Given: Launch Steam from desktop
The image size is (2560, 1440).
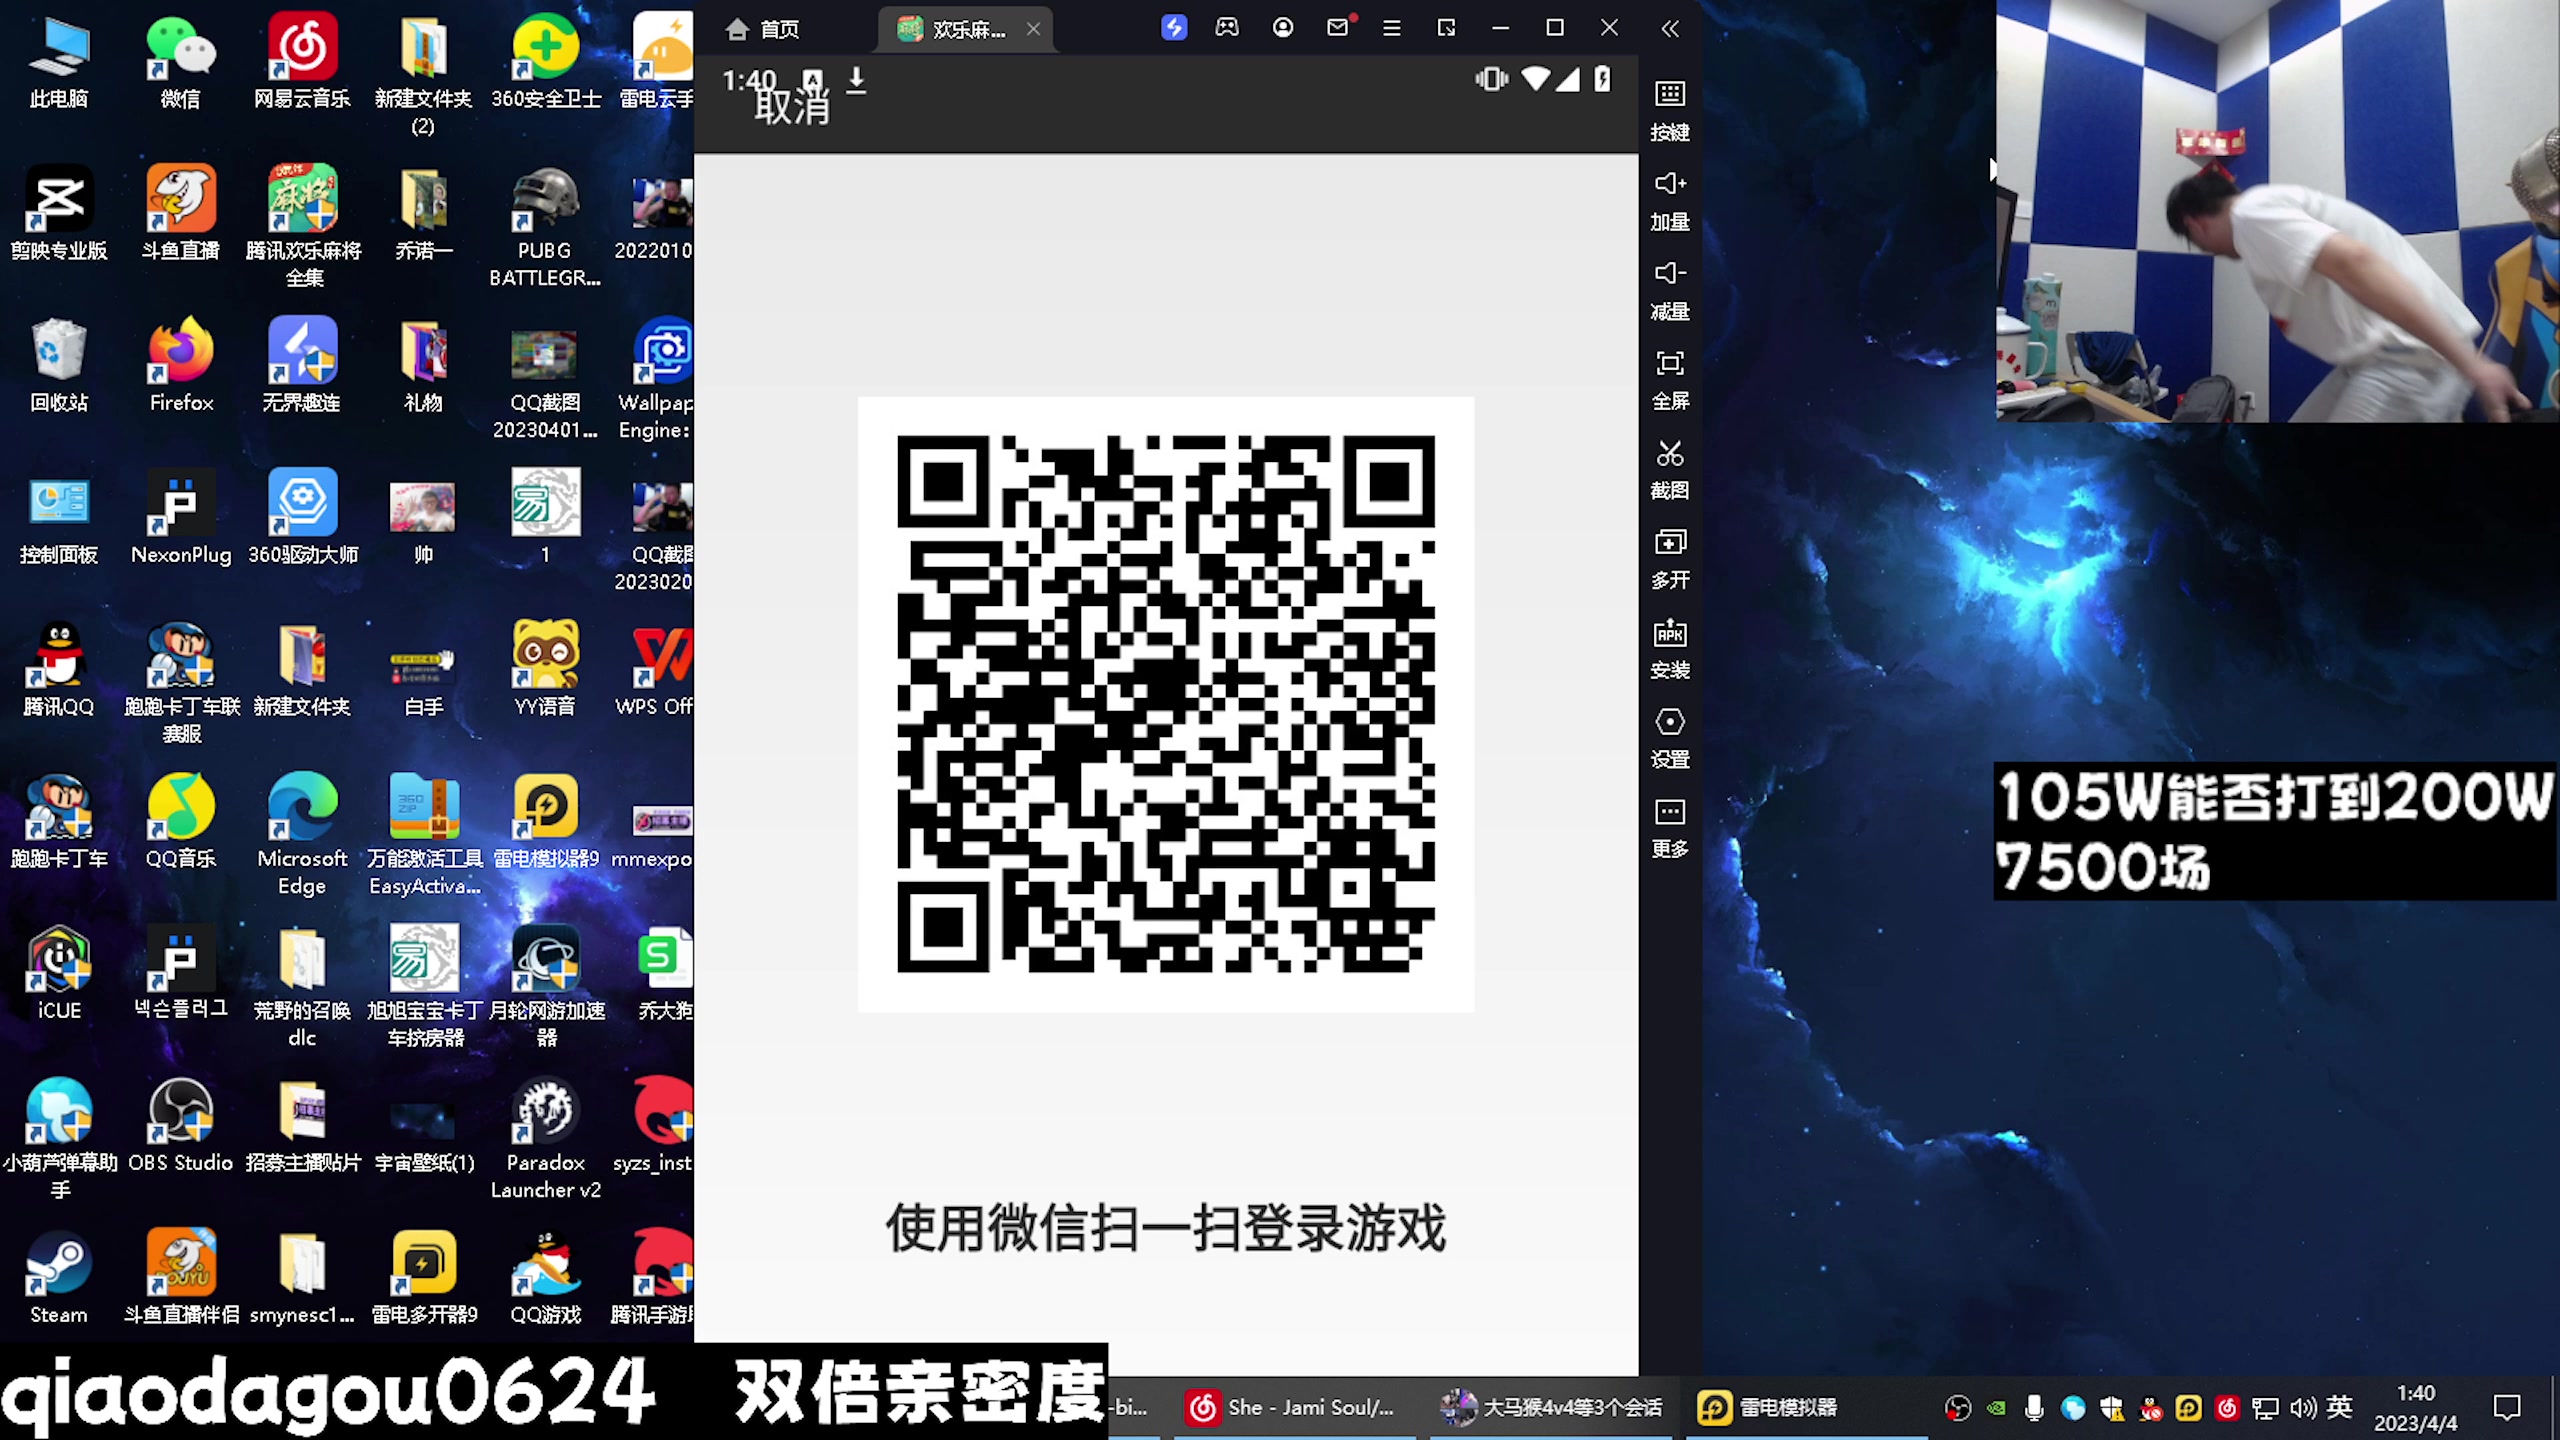Looking at the screenshot, I should 59,1278.
